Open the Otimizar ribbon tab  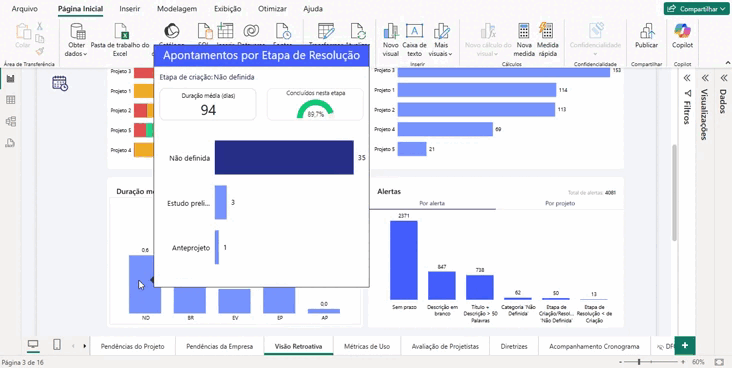pos(273,9)
